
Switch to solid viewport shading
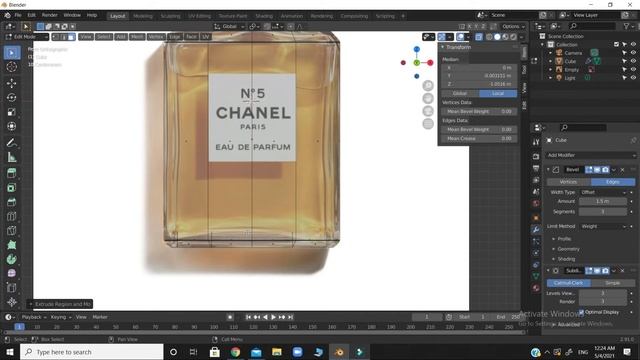[497, 37]
